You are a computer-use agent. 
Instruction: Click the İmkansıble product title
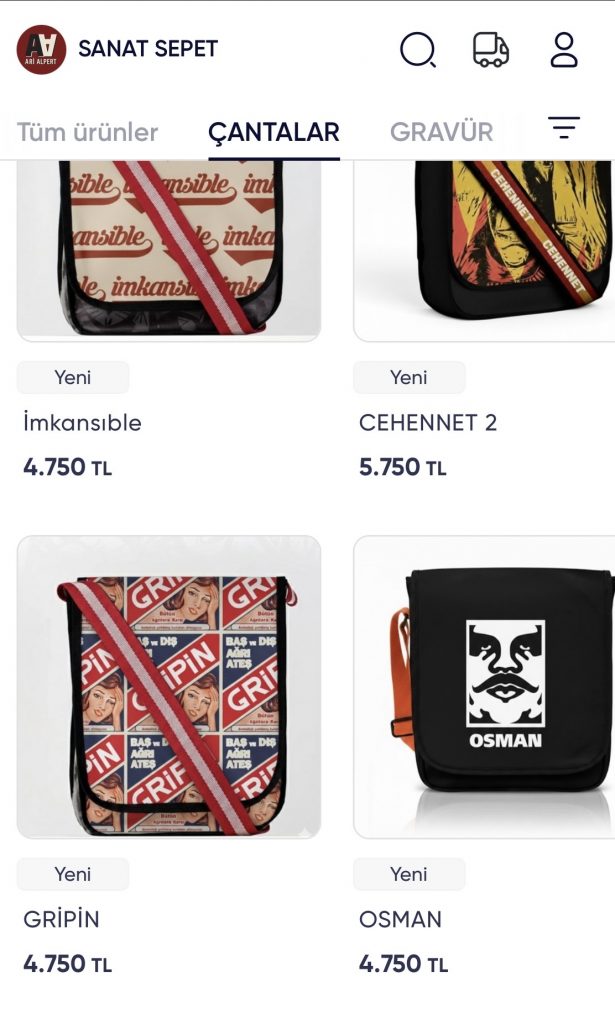pyautogui.click(x=82, y=423)
